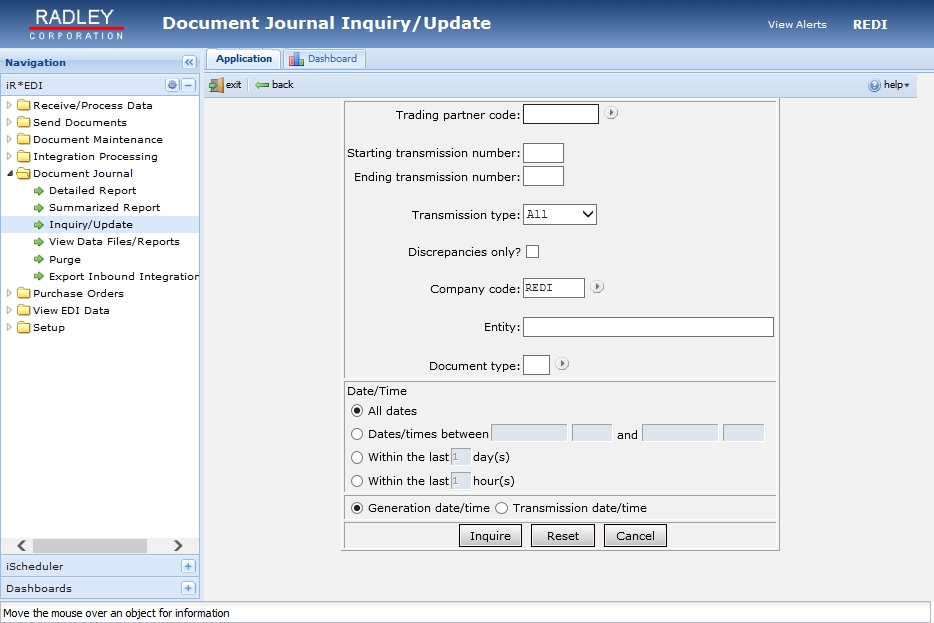Click the Inquire button
The height and width of the screenshot is (623, 934).
pos(489,535)
